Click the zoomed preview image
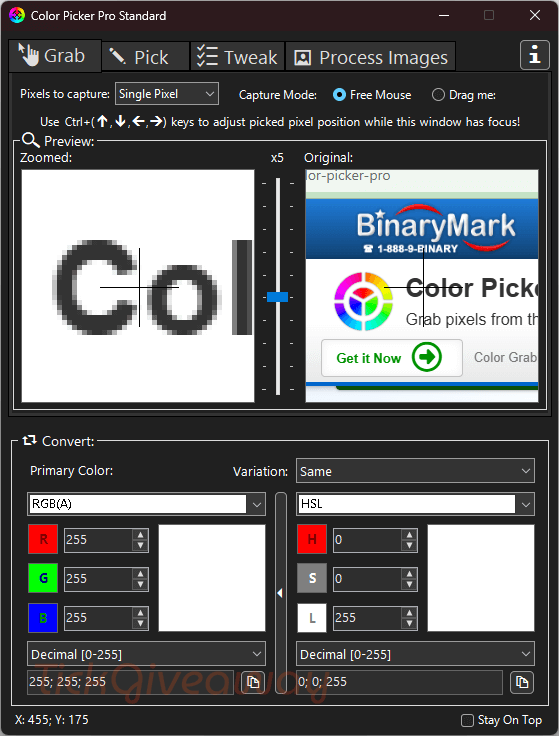This screenshot has height=736, width=559. pos(138,286)
